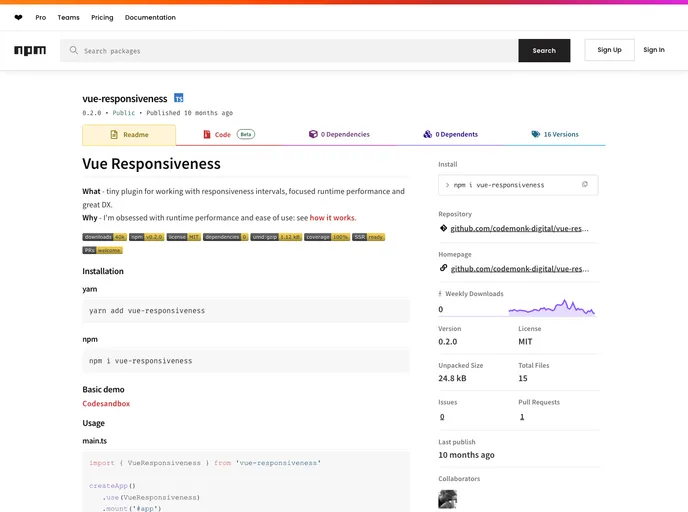Click the License value MIT in sidebar
Viewport: 688px width, 512px height.
[x=525, y=341]
